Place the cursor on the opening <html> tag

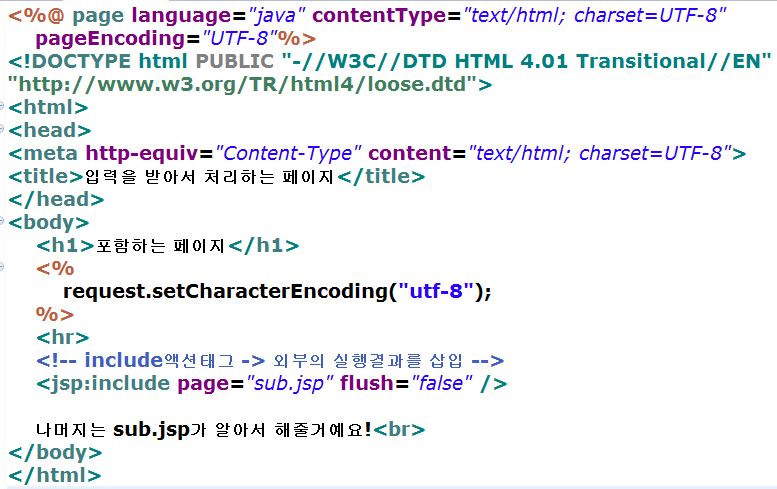point(48,108)
